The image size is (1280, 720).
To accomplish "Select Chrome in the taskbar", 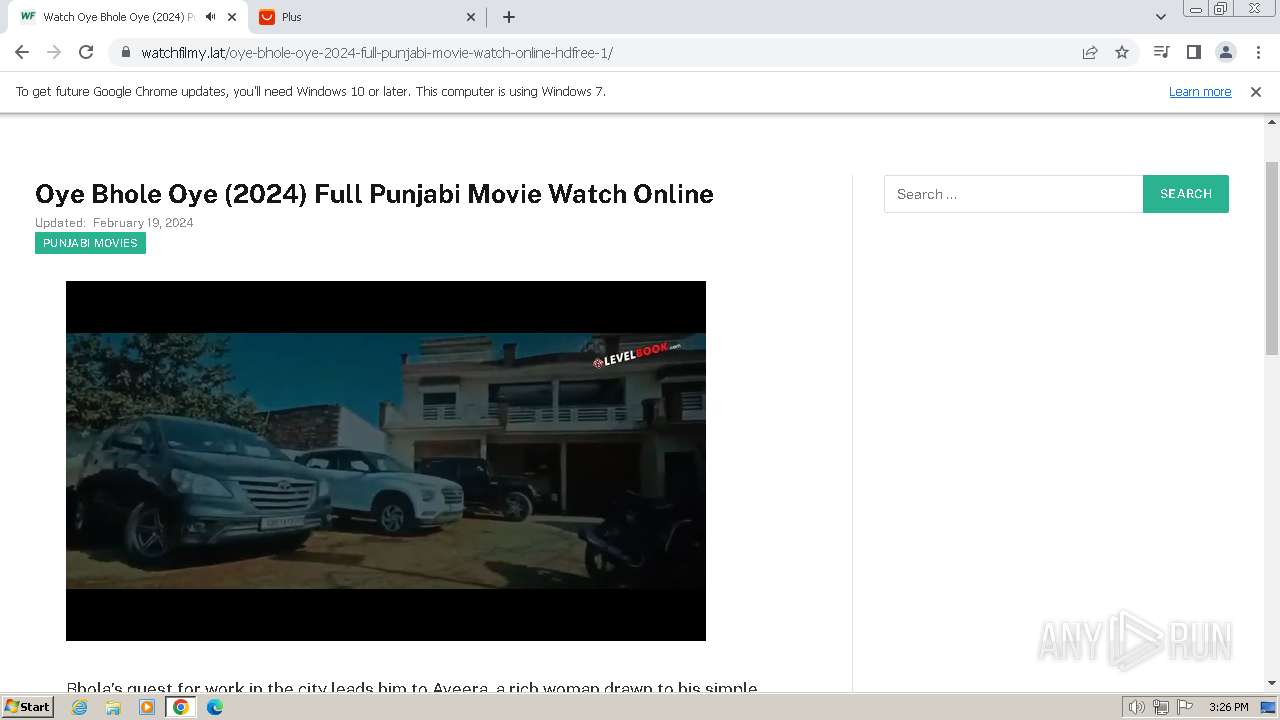I will (181, 707).
